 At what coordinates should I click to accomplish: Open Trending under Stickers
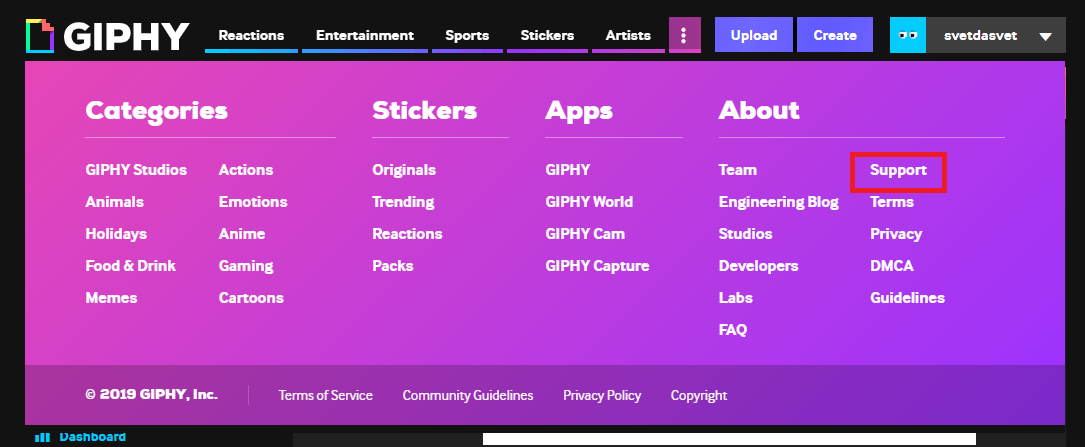pos(403,202)
